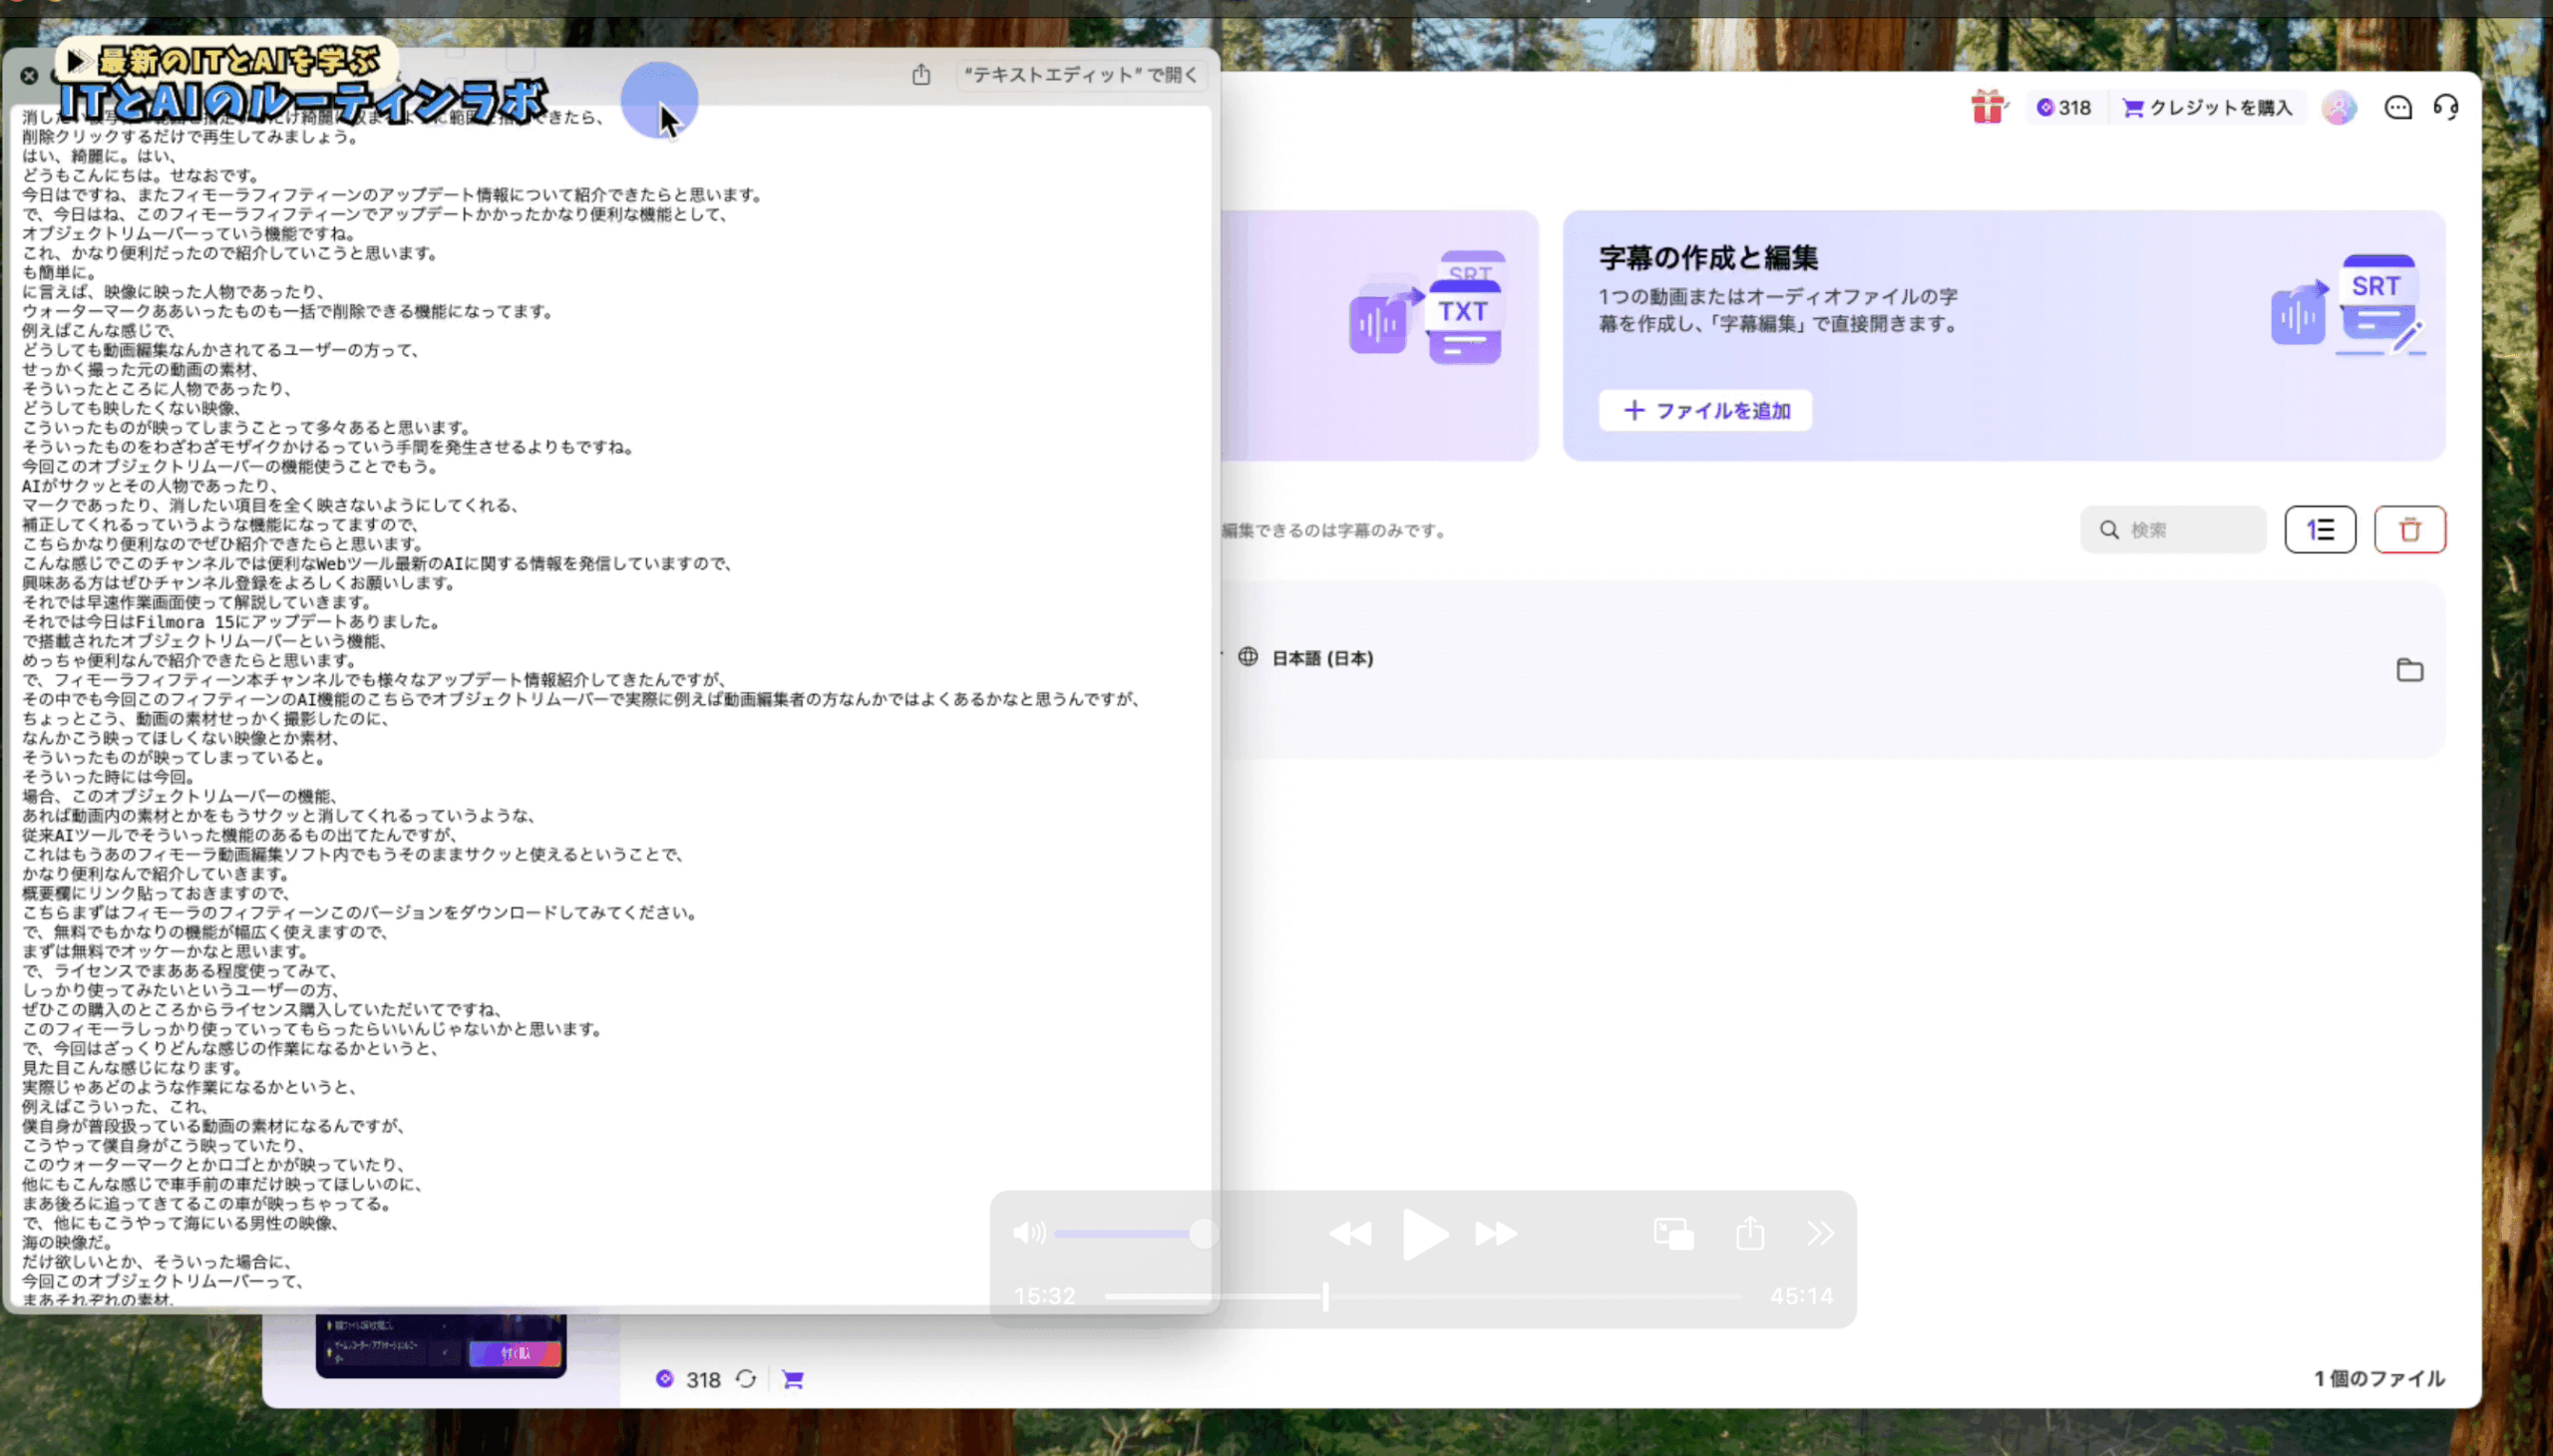
Task: Open the gift rewards icon
Action: point(1986,107)
